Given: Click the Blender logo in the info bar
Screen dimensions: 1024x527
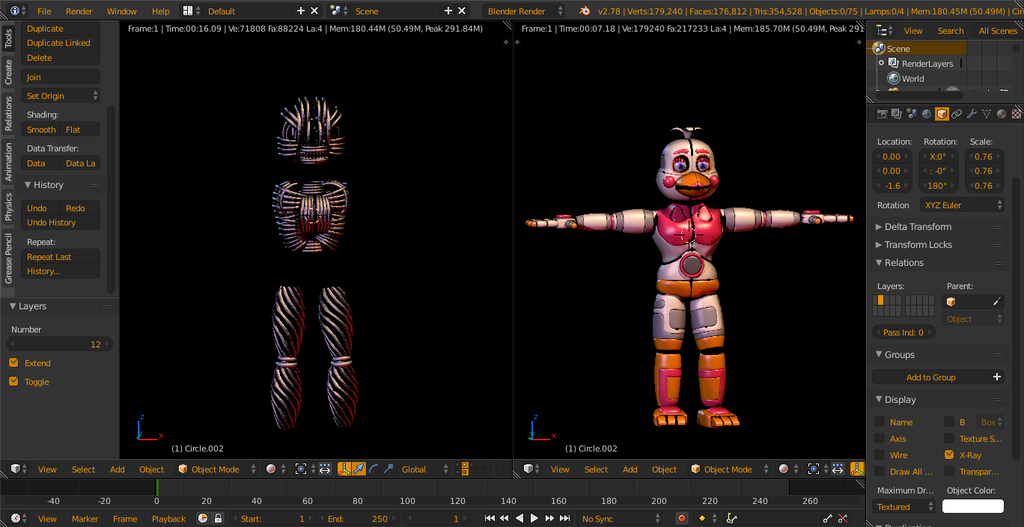Looking at the screenshot, I should (585, 11).
